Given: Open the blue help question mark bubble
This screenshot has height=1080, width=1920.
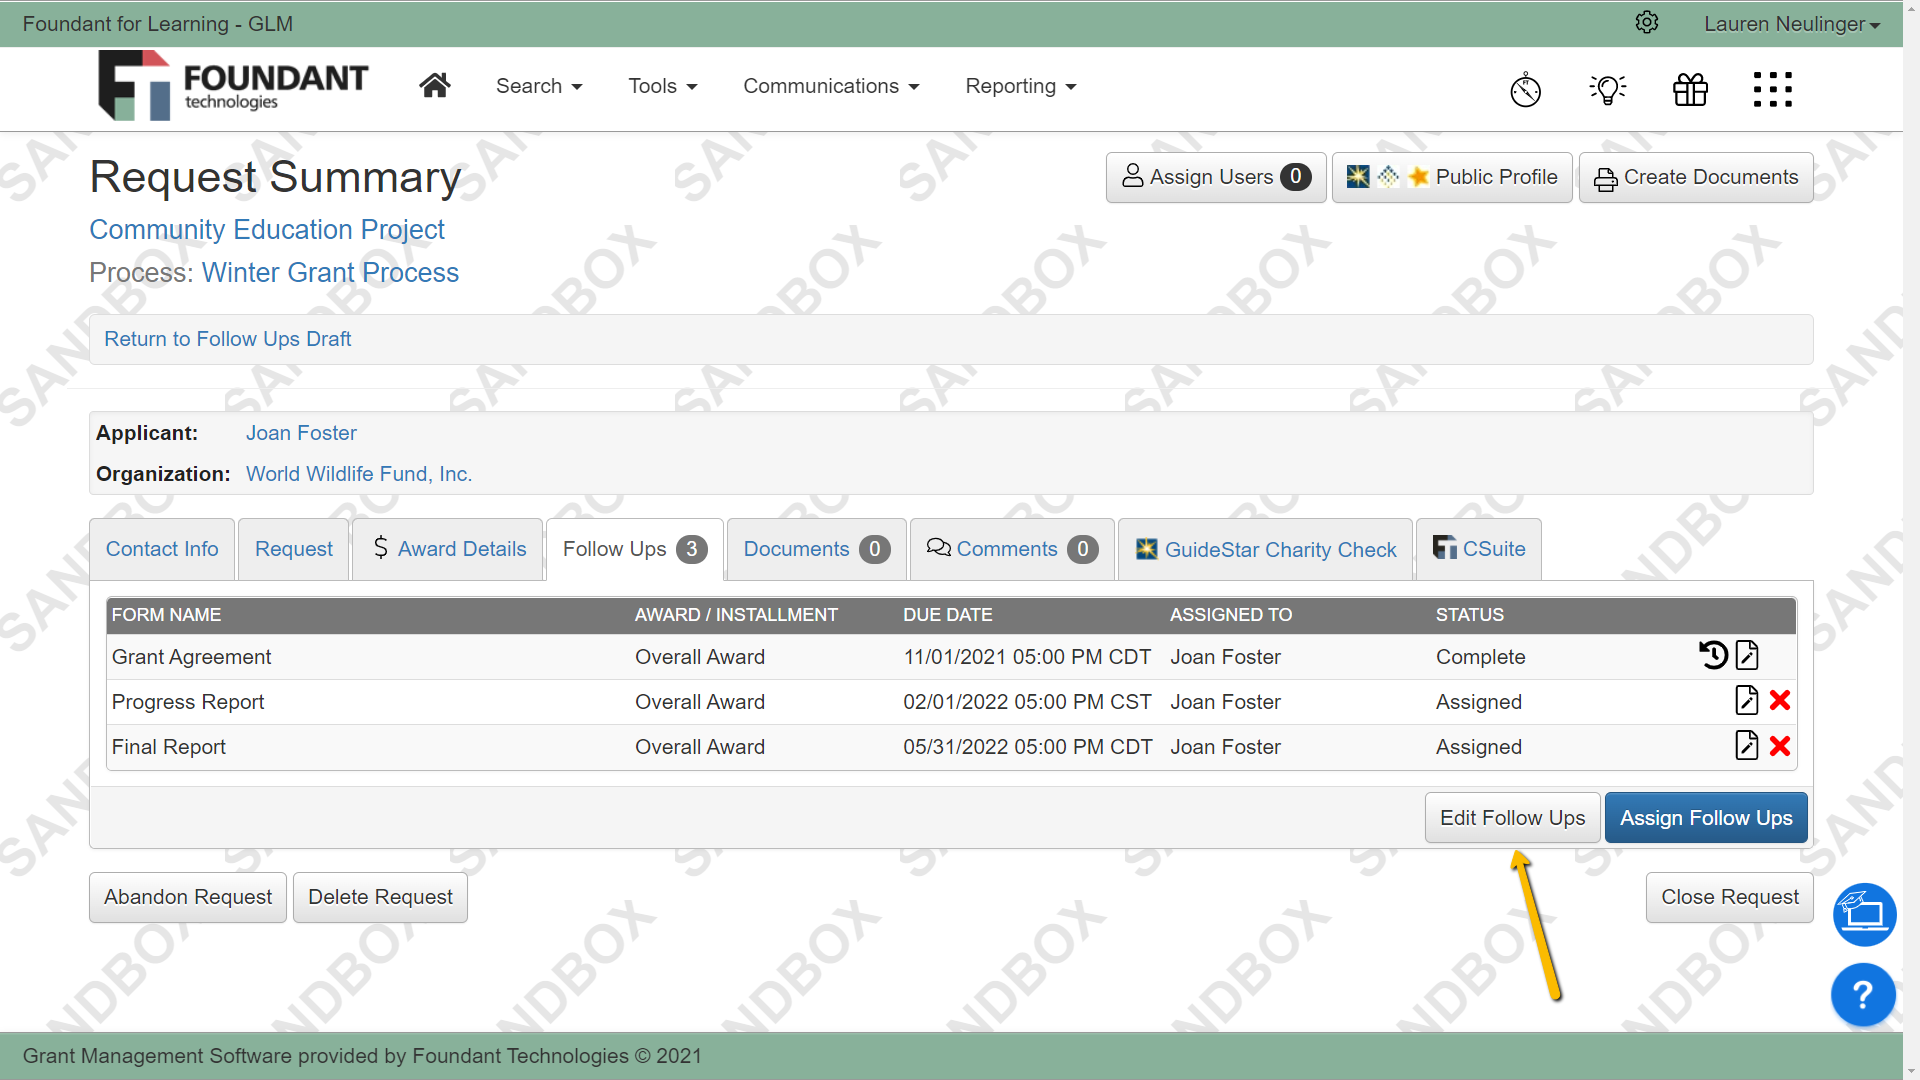Looking at the screenshot, I should tap(1862, 995).
